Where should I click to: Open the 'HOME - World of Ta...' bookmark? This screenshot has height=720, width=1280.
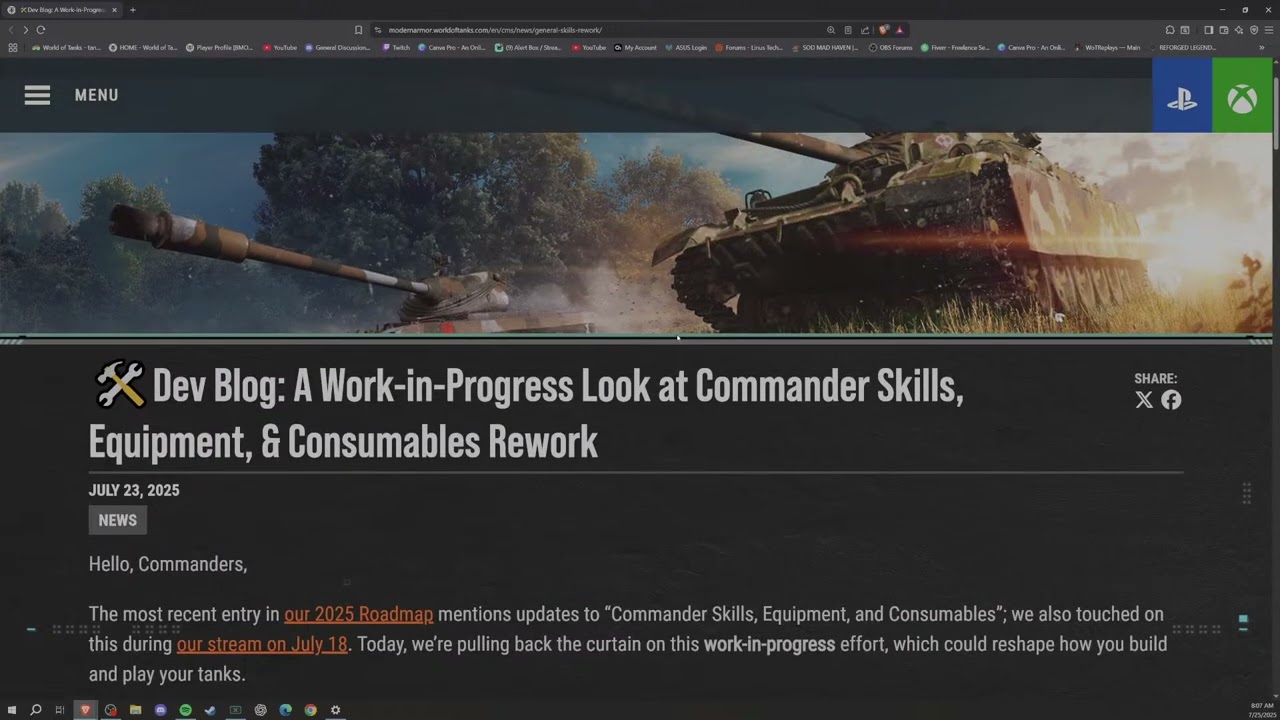143,47
